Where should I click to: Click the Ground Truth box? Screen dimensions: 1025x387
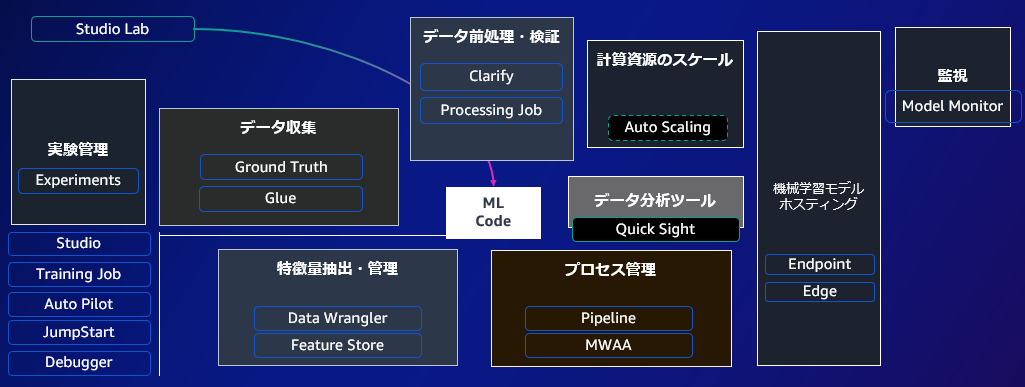[x=281, y=167]
